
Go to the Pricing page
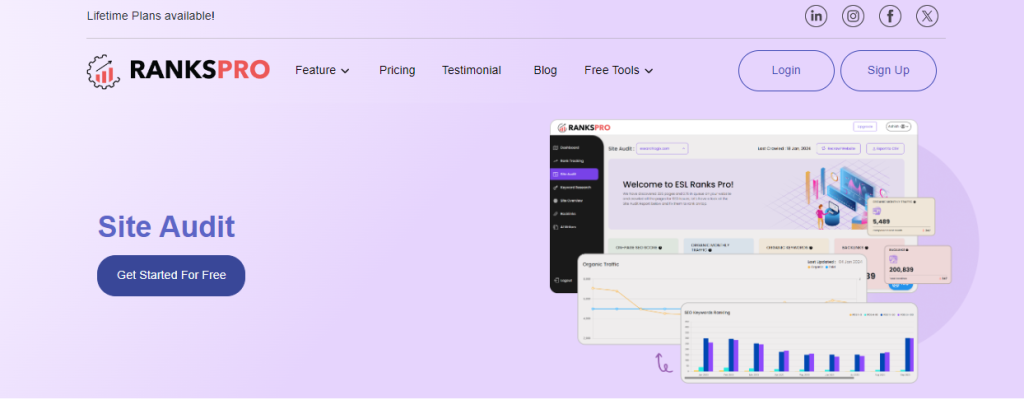(397, 71)
